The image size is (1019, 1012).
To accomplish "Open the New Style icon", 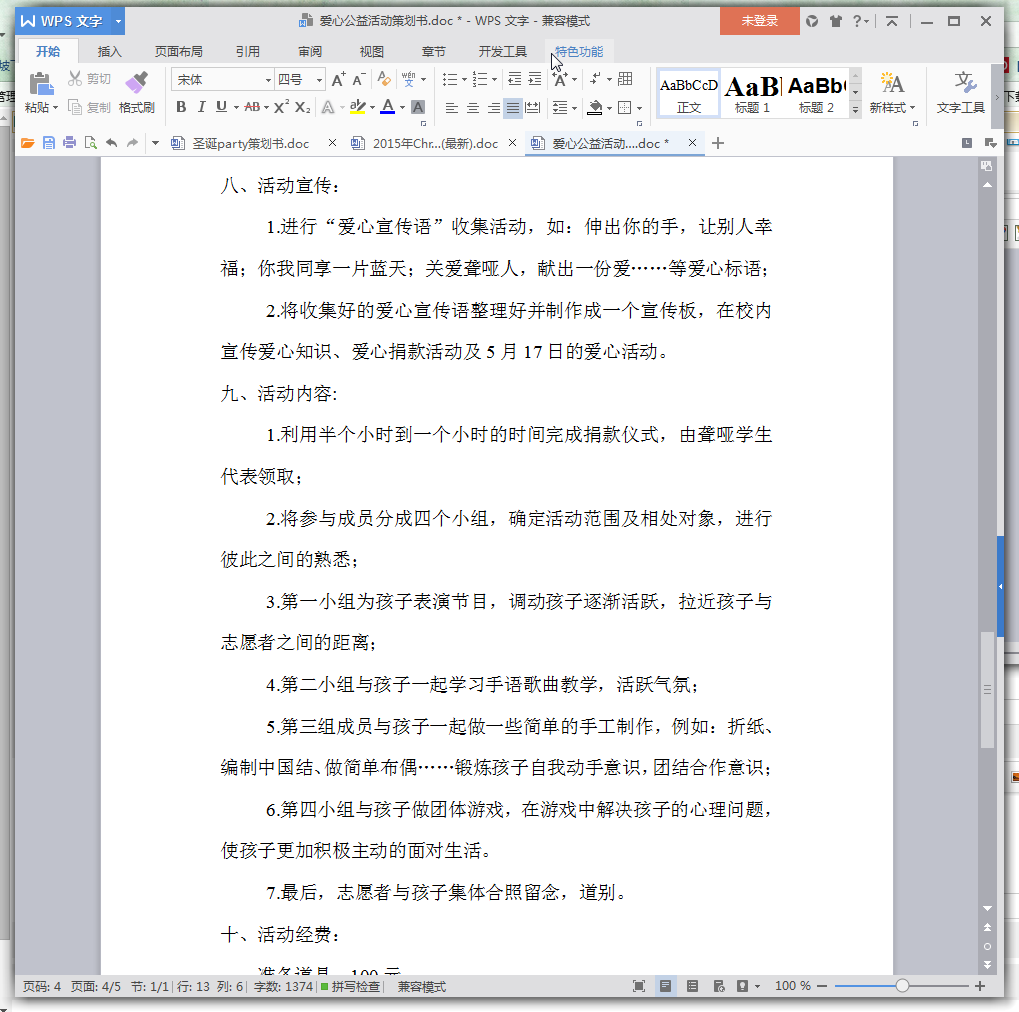I will pyautogui.click(x=892, y=83).
